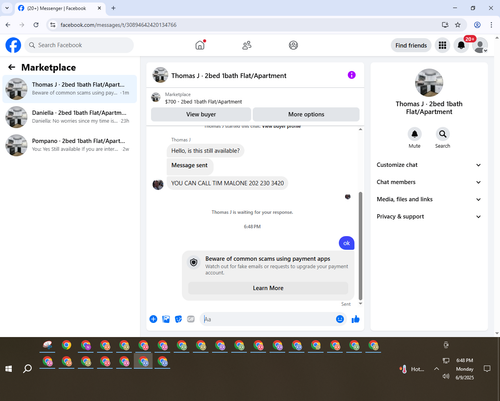This screenshot has height=401, width=500.
Task: Click the Aa message input field
Action: (x=268, y=319)
